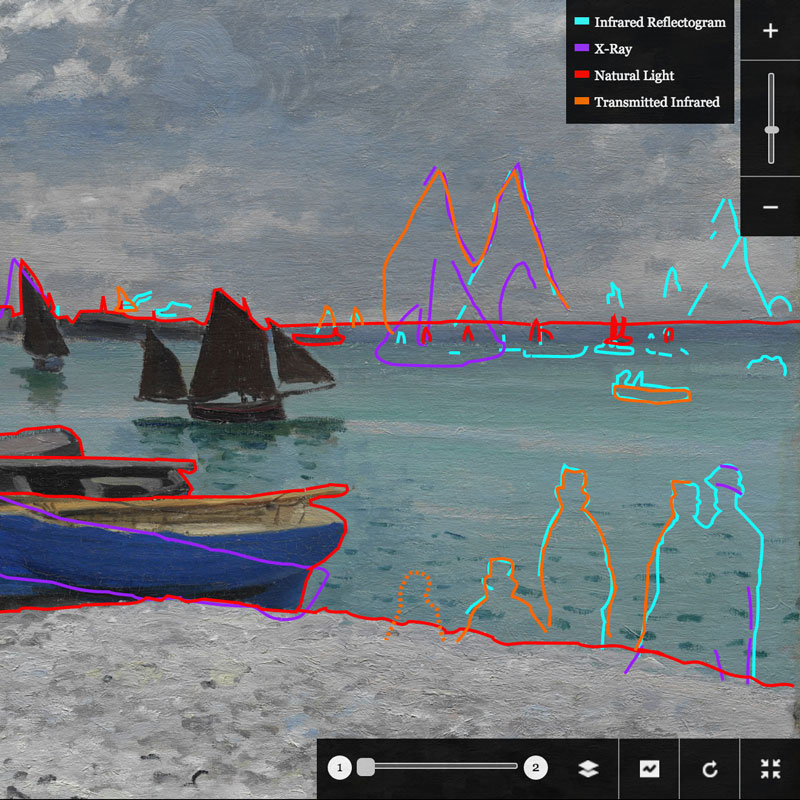Viewport: 800px width, 800px height.
Task: Reset the view with refresh icon
Action: (710, 769)
